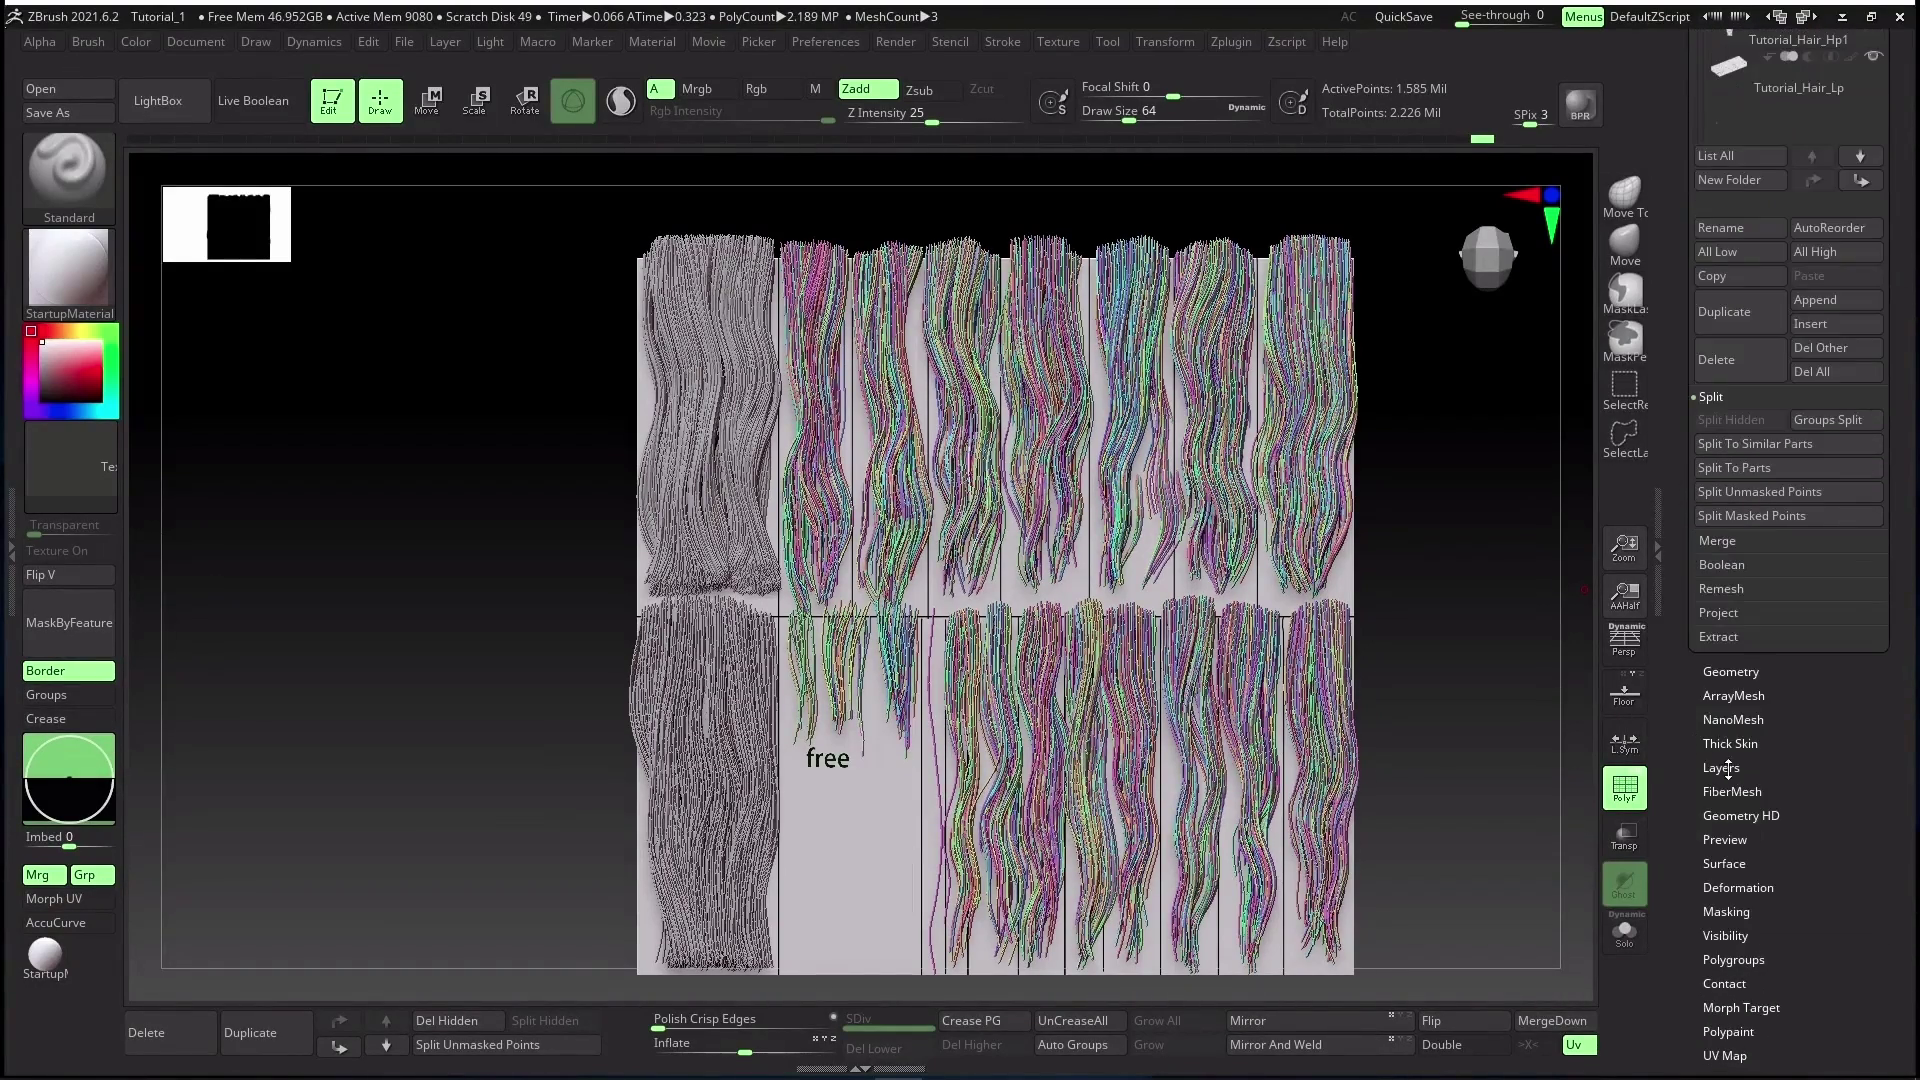The width and height of the screenshot is (1920, 1080).
Task: Toggle the Zadd button
Action: coord(868,89)
